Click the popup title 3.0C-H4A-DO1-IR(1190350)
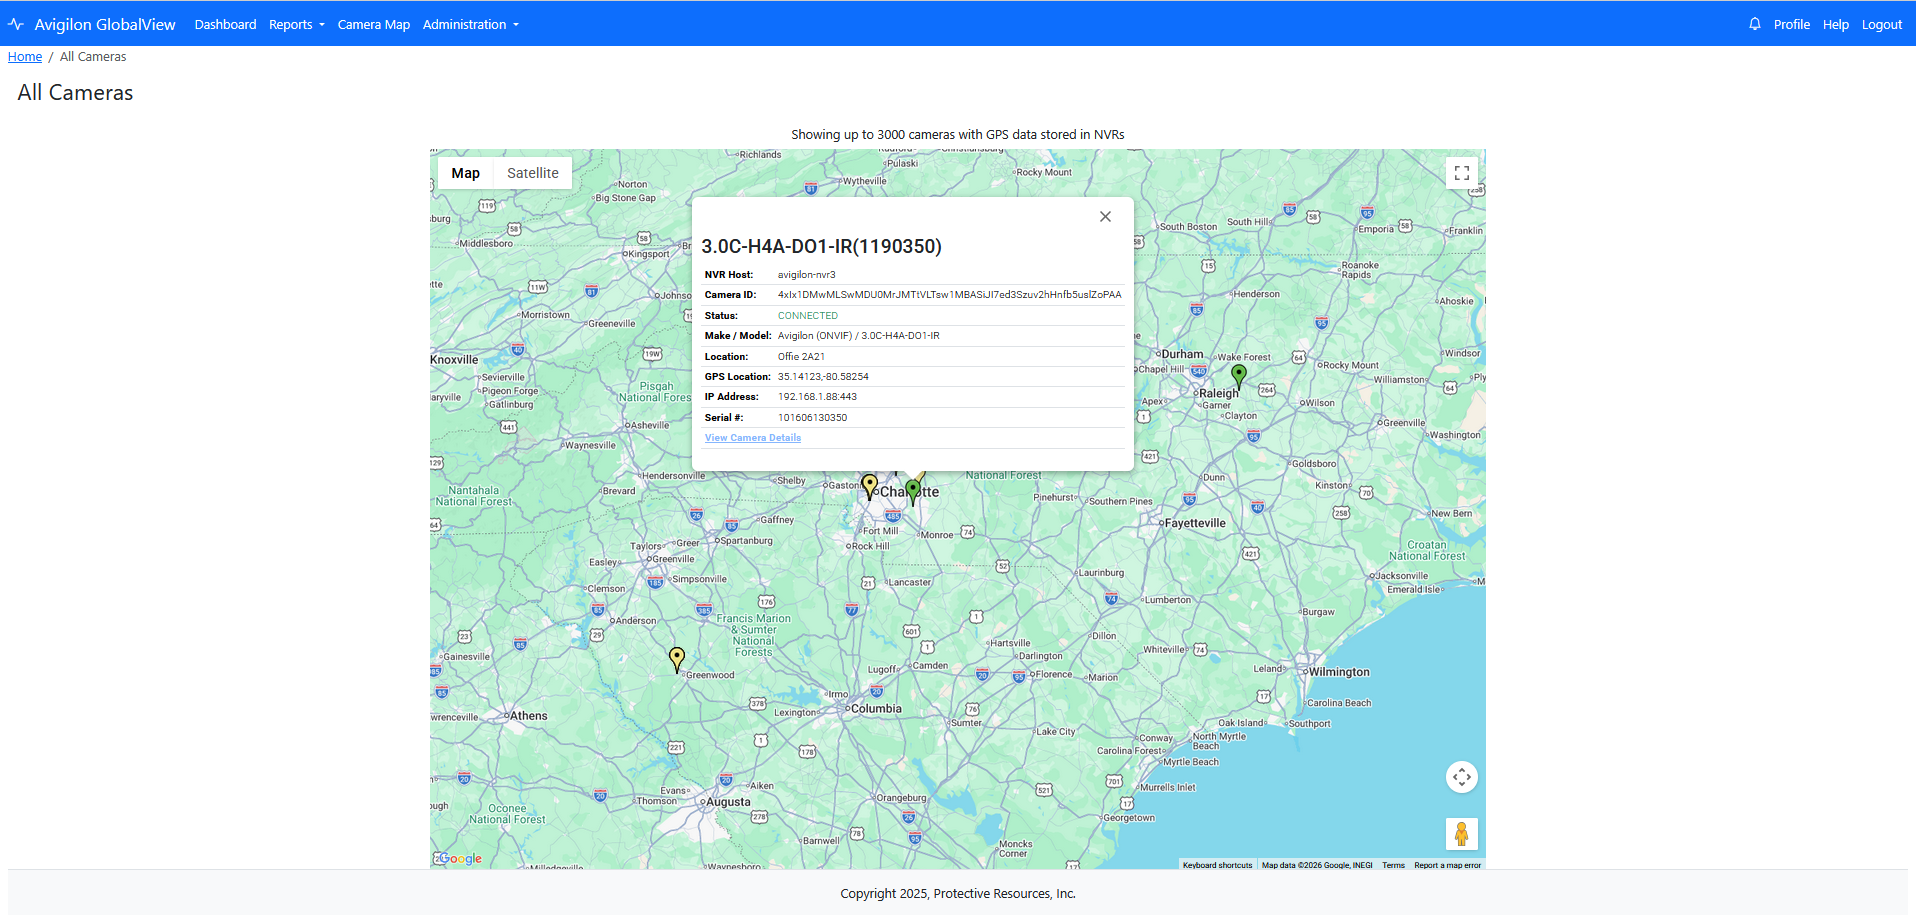 (822, 246)
